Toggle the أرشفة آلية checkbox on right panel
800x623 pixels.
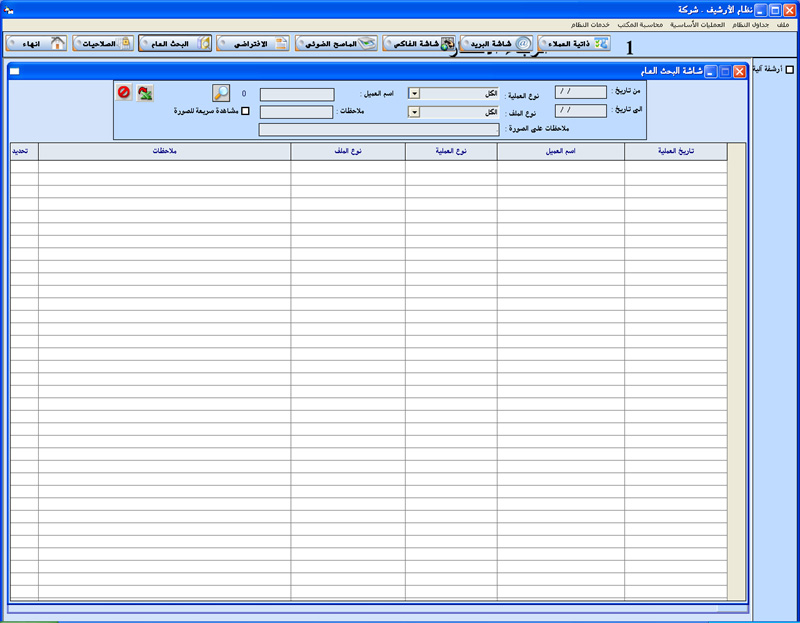tap(790, 70)
